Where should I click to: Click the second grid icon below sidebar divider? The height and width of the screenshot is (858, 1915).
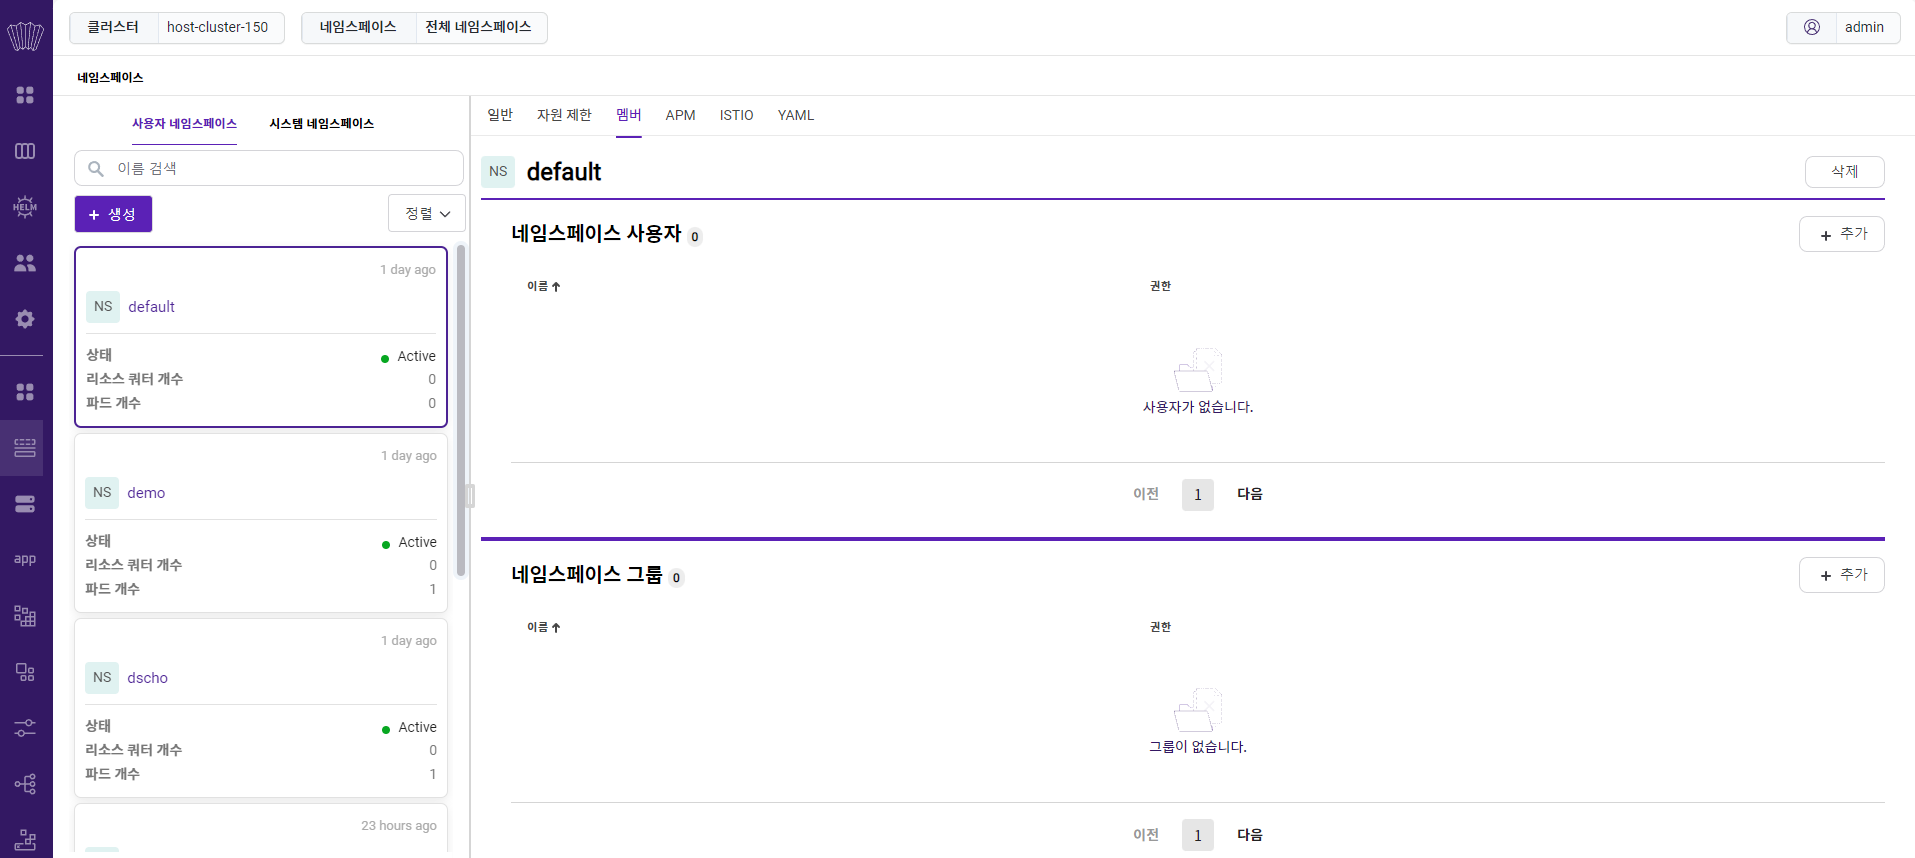[x=25, y=392]
